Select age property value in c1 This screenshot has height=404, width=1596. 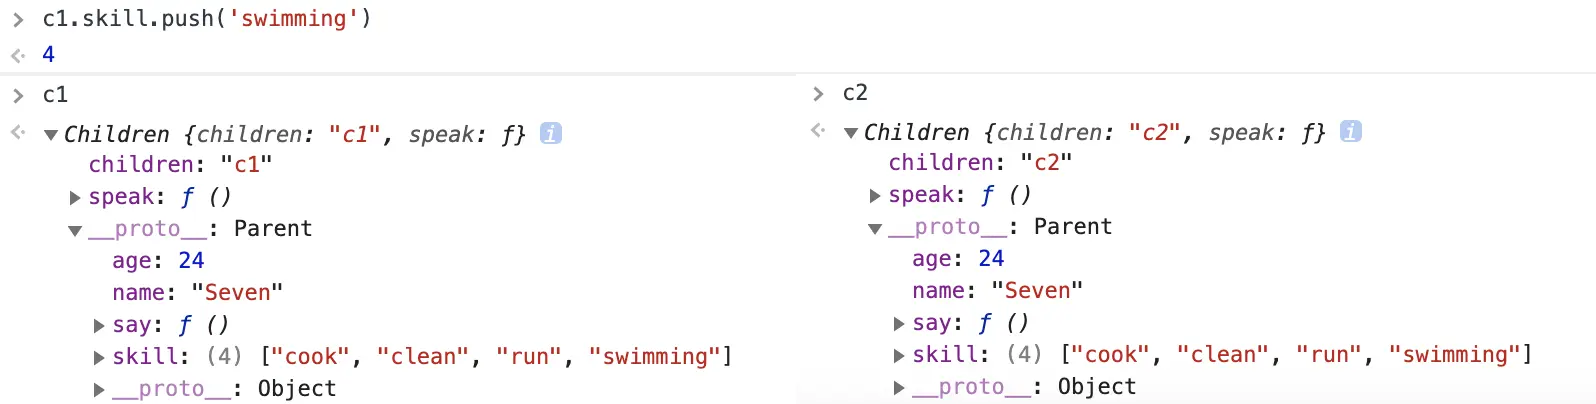191,261
